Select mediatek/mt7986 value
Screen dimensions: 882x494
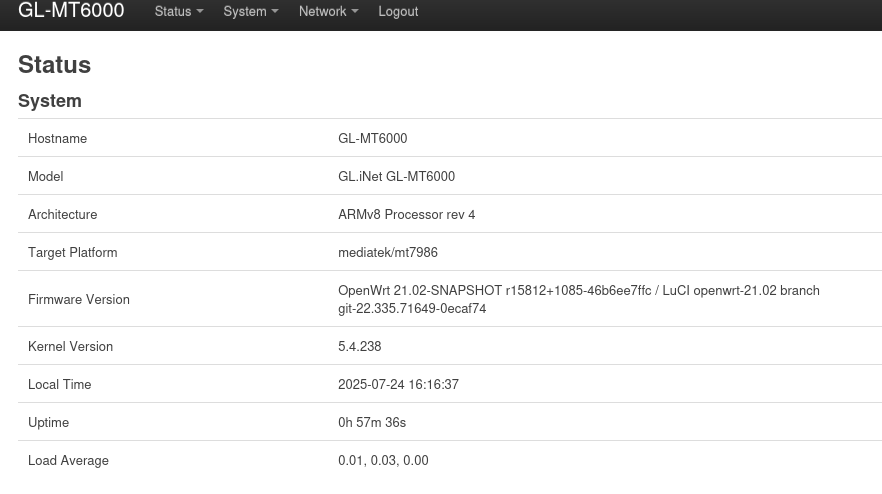[x=388, y=253]
